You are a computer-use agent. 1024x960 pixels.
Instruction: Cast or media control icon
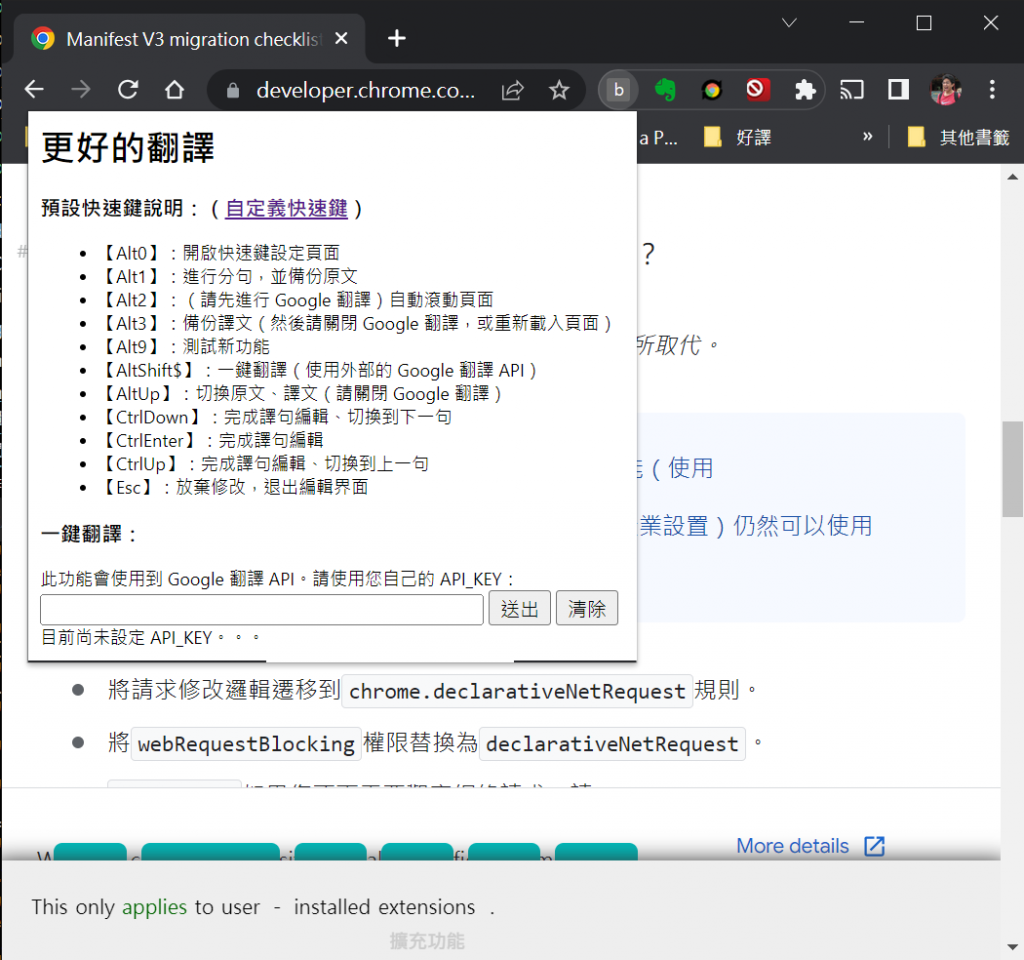tap(852, 89)
